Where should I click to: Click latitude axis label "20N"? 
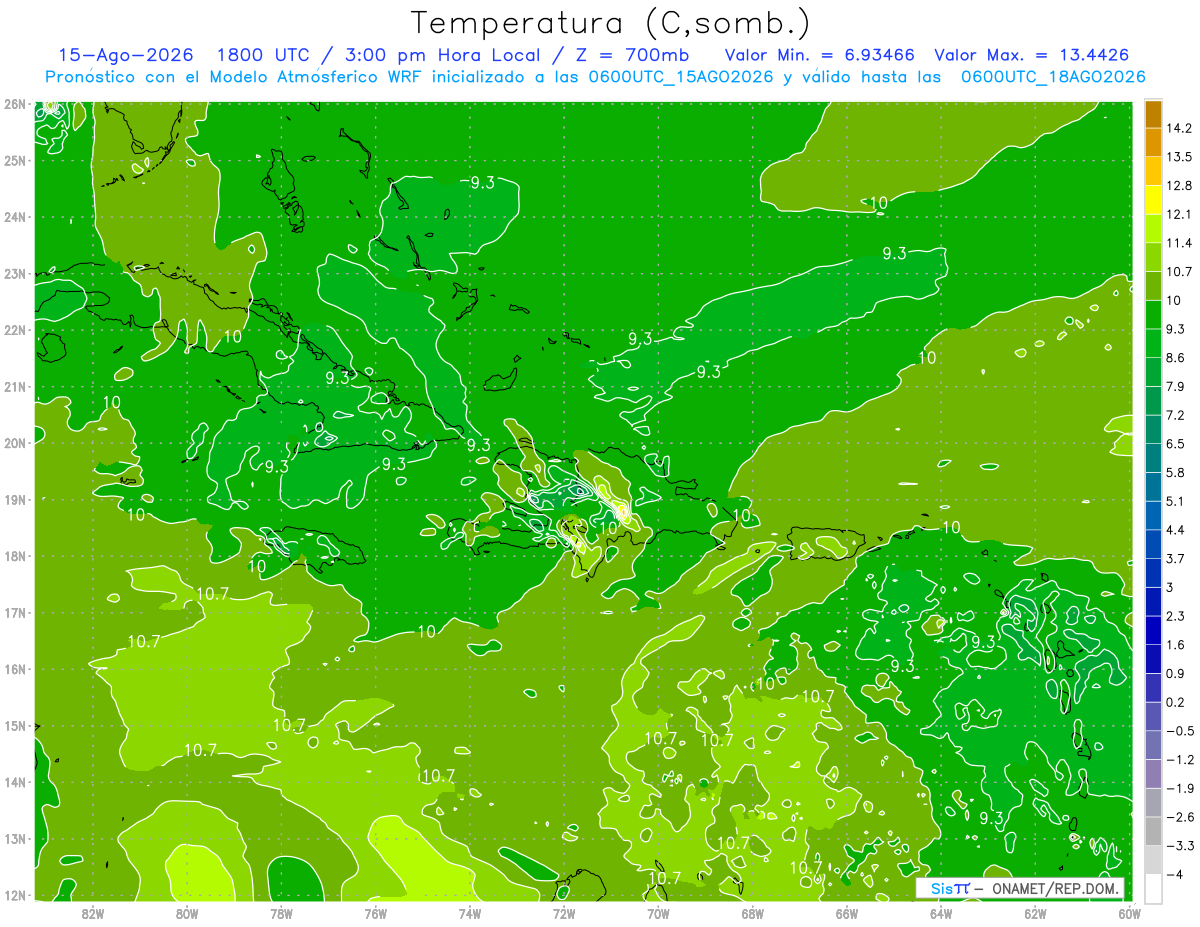coord(15,443)
